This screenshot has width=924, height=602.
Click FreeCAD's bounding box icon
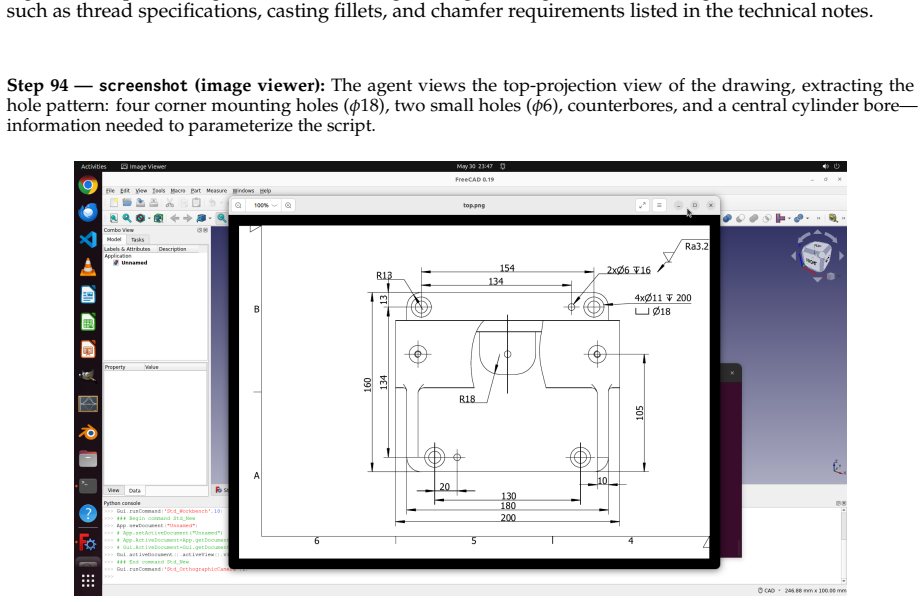159,219
